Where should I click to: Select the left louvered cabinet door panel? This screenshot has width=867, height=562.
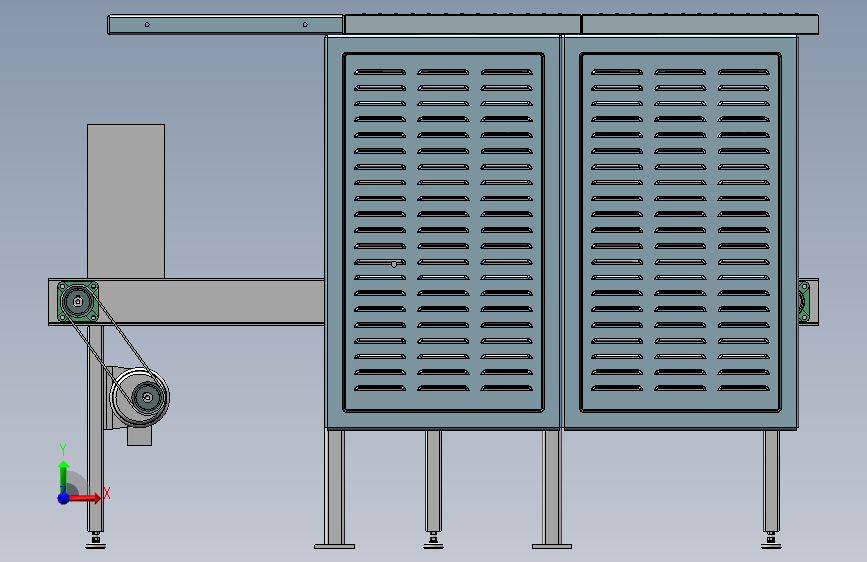pyautogui.click(x=443, y=232)
